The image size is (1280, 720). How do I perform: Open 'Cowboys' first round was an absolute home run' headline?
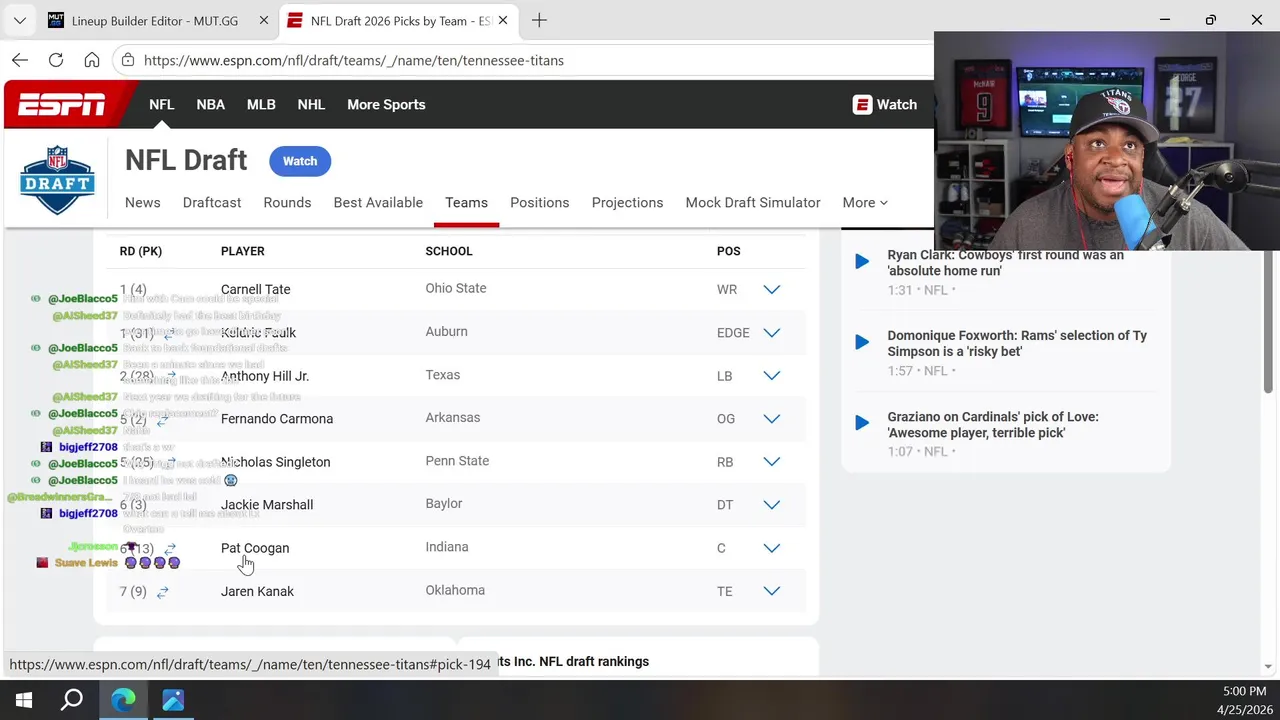(1005, 263)
